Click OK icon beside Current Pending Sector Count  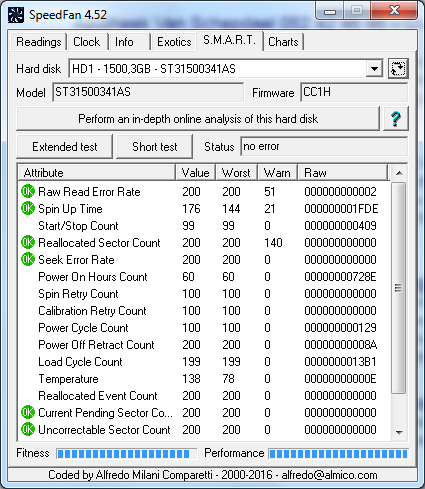tap(28, 413)
